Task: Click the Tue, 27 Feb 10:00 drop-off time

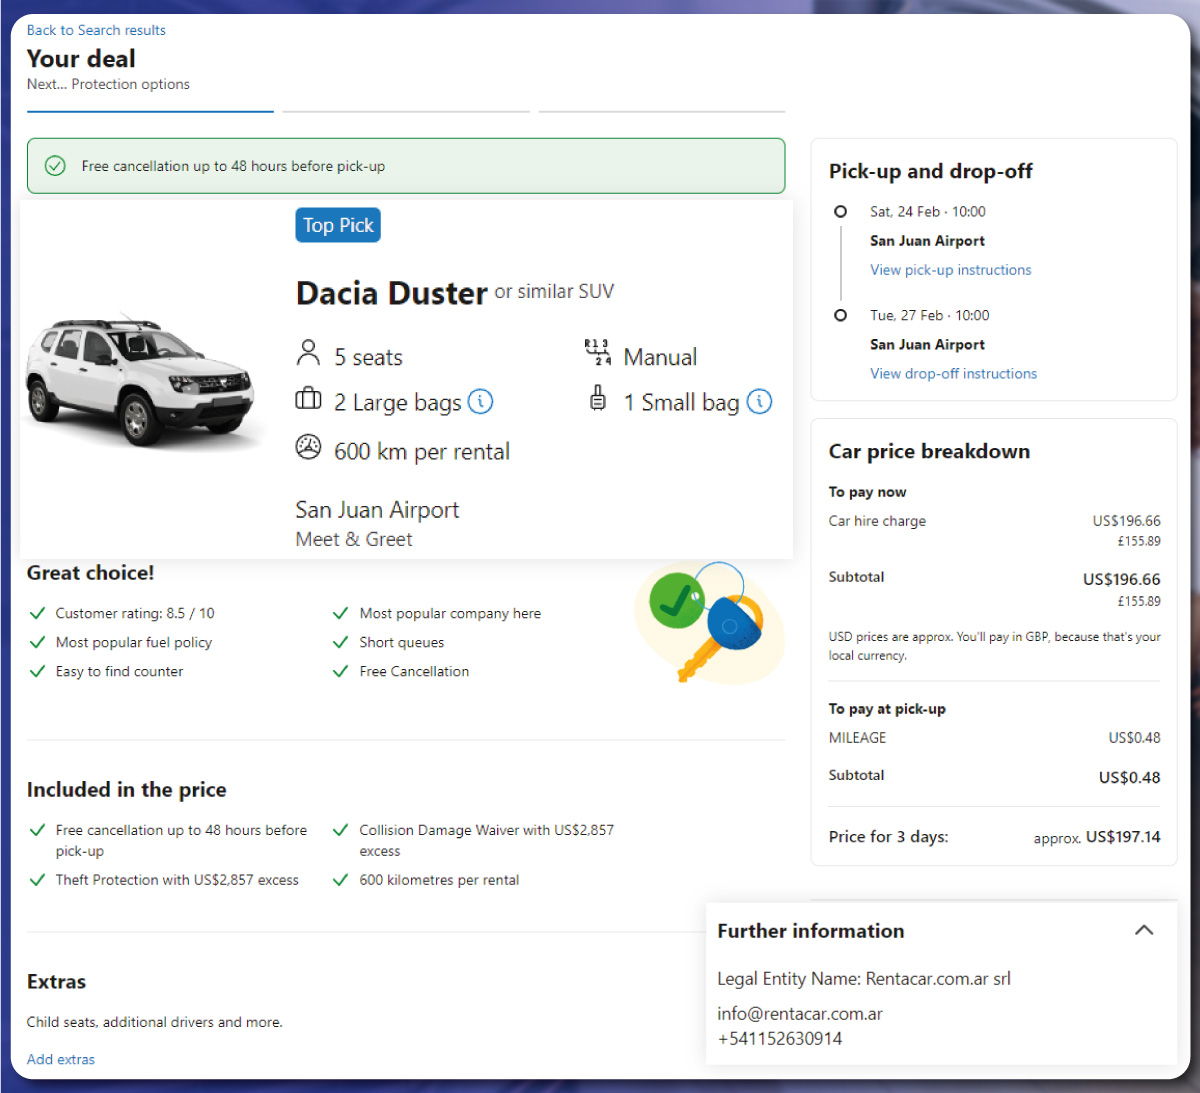Action: [930, 315]
